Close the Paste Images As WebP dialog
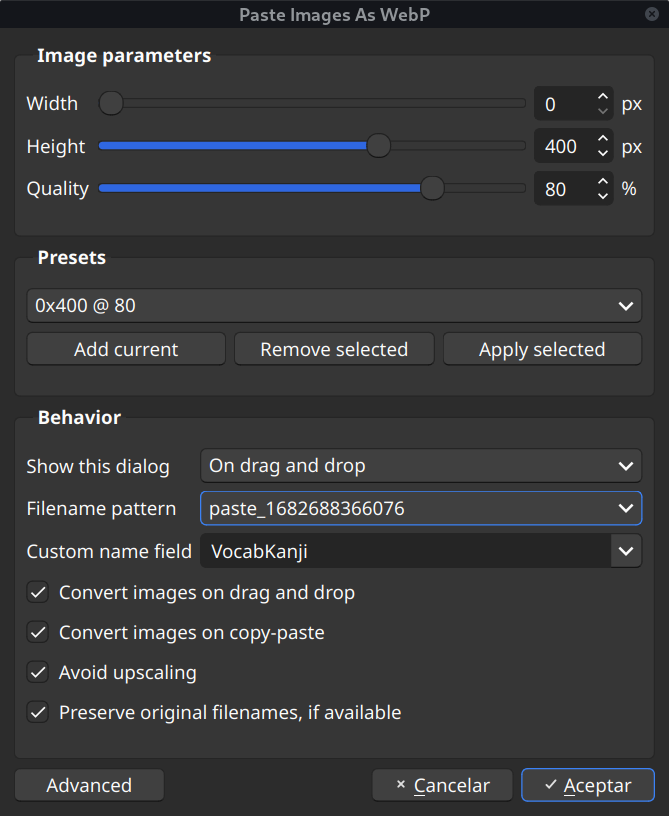The image size is (669, 816). pyautogui.click(x=652, y=14)
